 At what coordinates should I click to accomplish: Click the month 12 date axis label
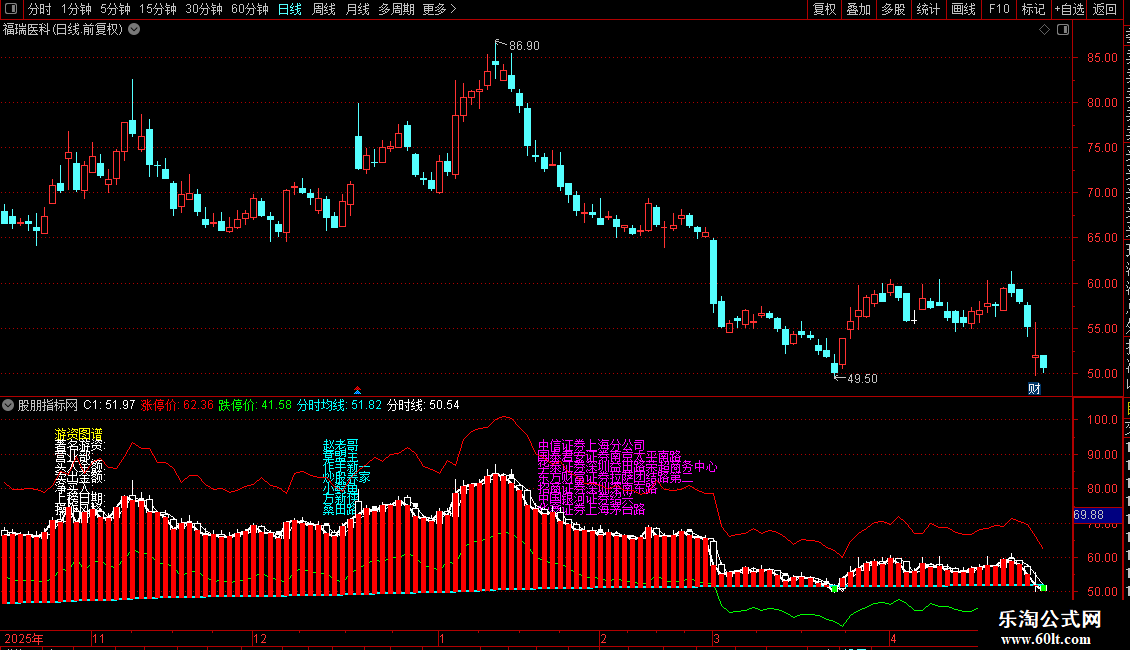[260, 638]
